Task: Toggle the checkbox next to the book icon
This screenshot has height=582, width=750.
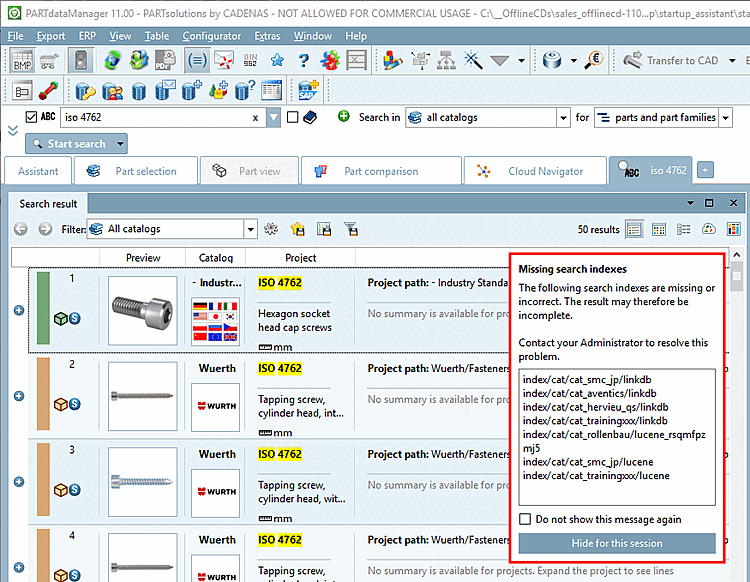Action: click(292, 117)
